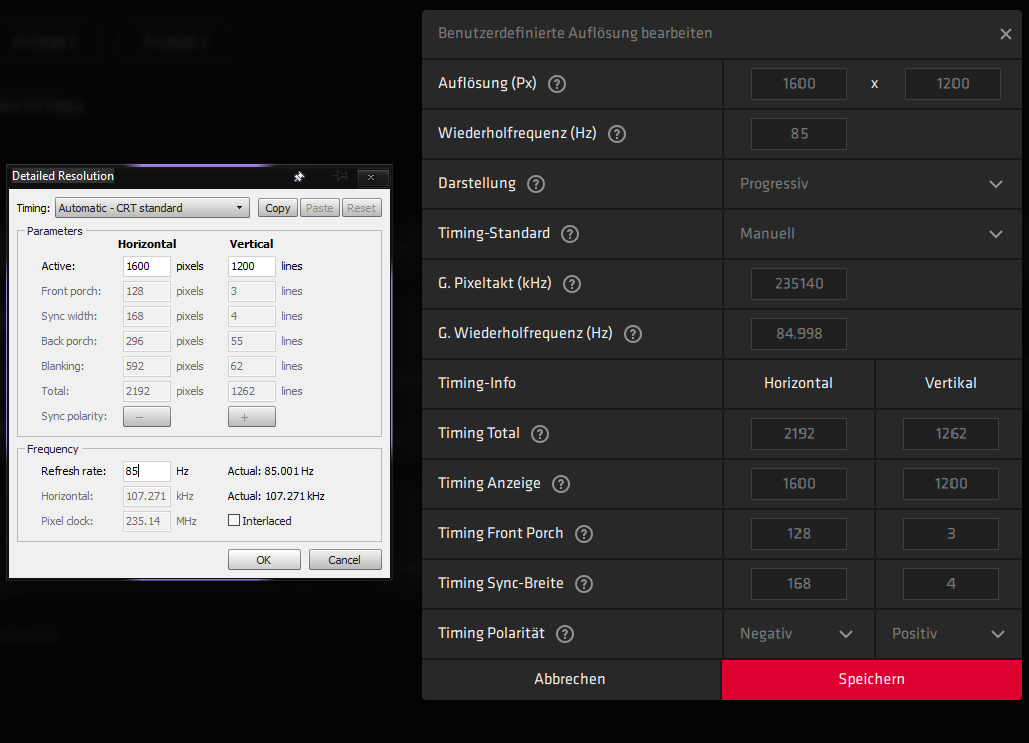Click Cancel in Detailed Resolution dialog

(345, 560)
